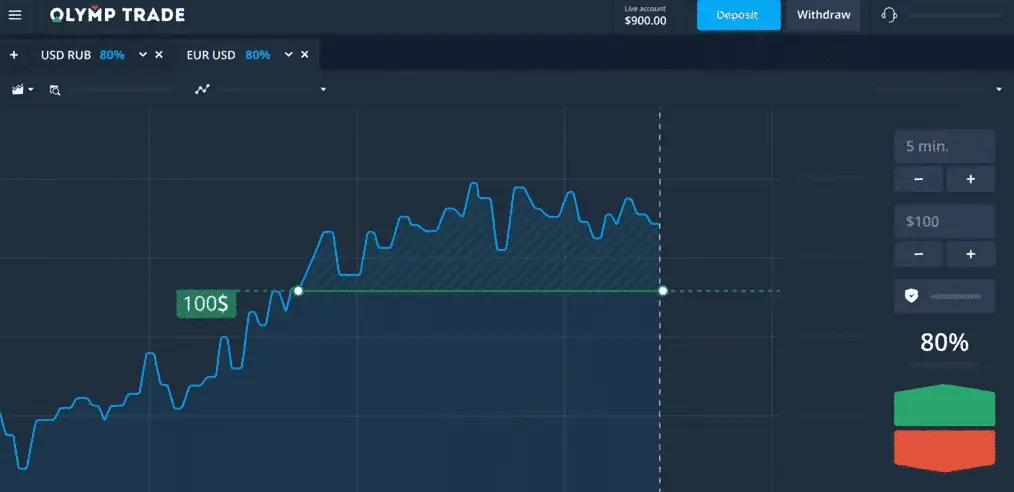Image resolution: width=1014 pixels, height=492 pixels.
Task: Close the USD RUB tab
Action: click(x=159, y=55)
